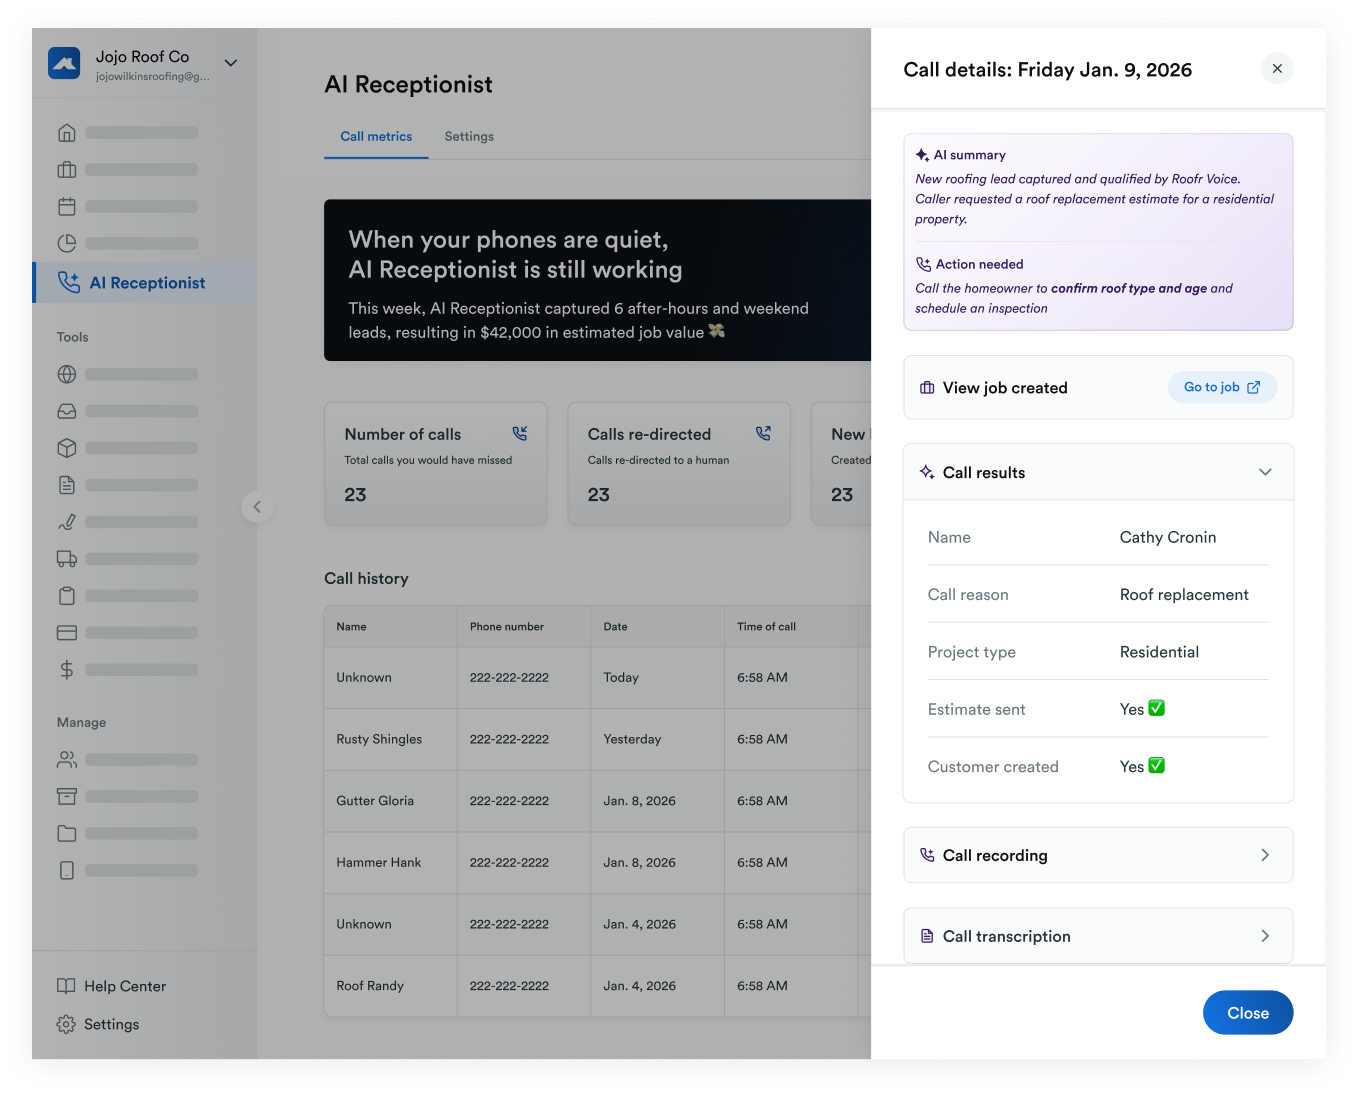
Task: Click the people icon under Manage
Action: click(x=67, y=760)
